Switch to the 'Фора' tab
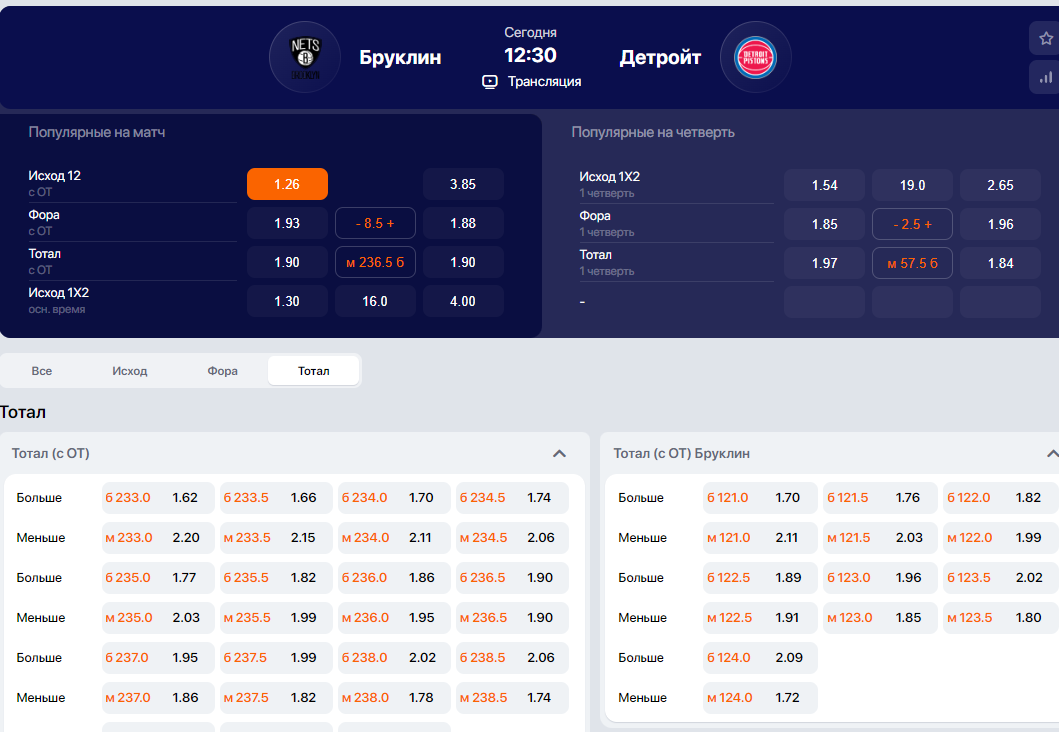Viewport: 1059px width, 732px height. click(x=222, y=371)
